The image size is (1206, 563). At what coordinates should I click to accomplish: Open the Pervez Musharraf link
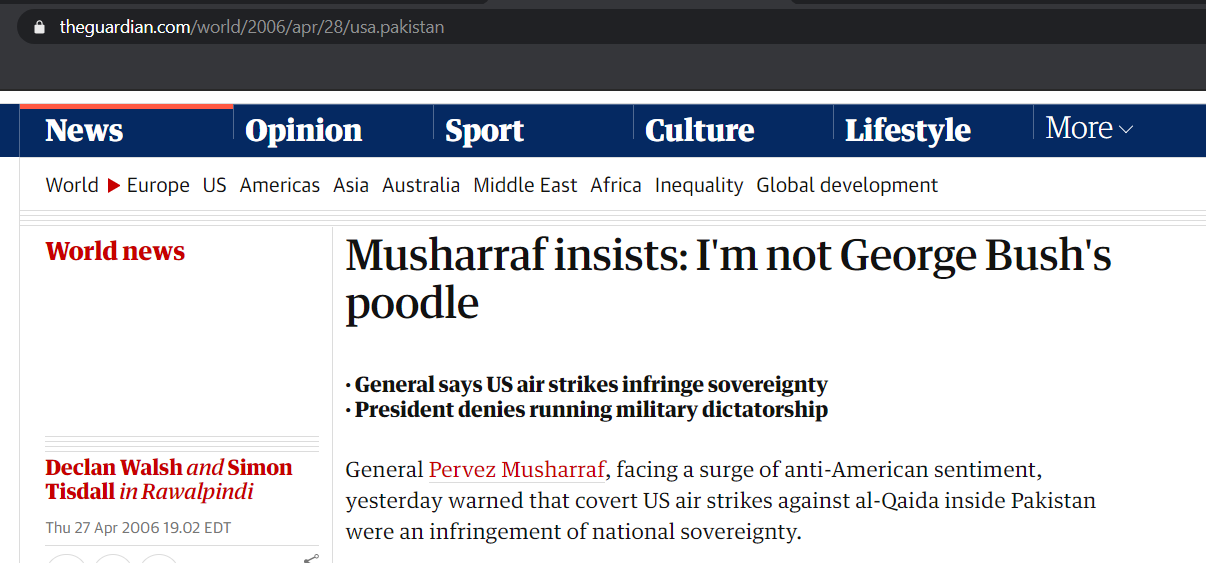tap(517, 470)
